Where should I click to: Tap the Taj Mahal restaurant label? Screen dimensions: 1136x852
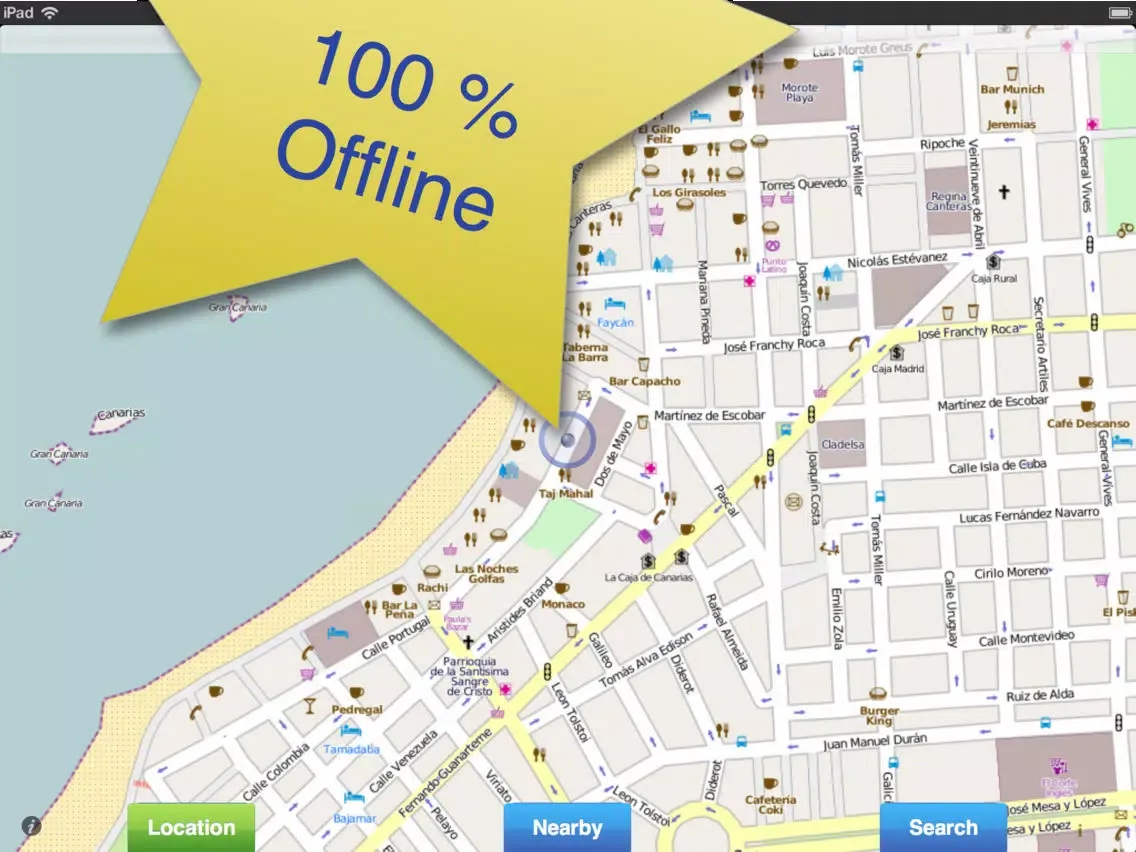click(566, 493)
